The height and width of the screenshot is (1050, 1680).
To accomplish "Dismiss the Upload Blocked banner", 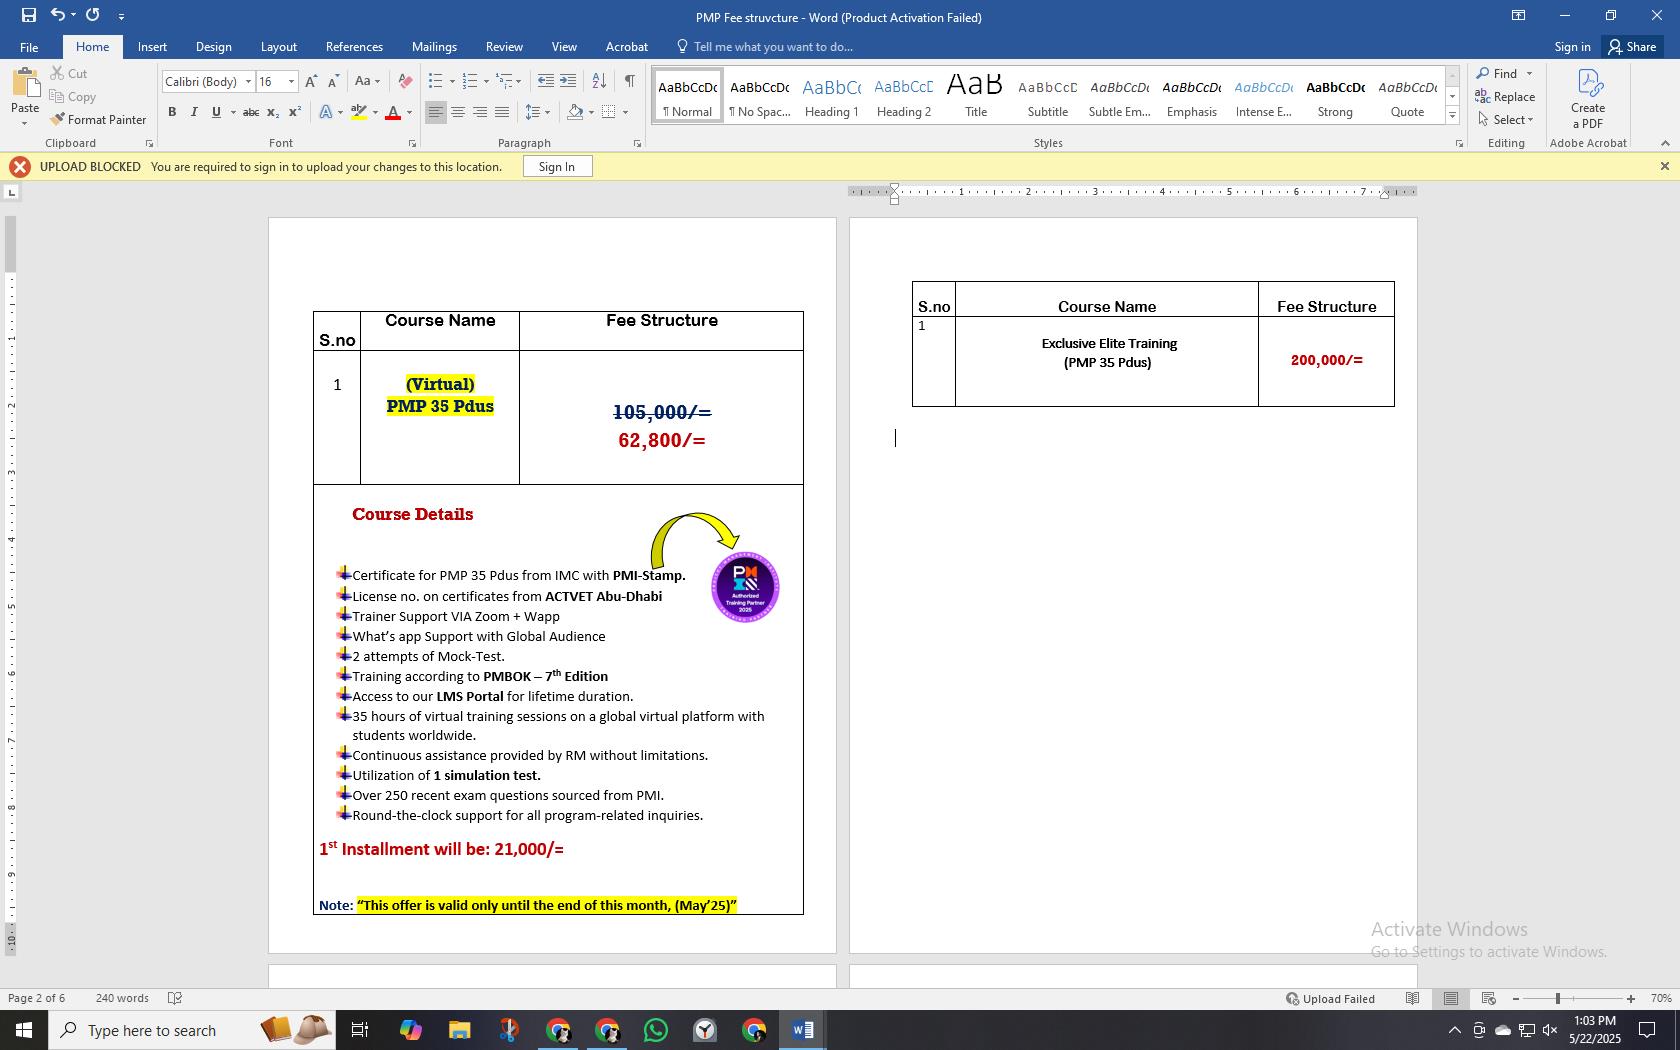I will point(1664,167).
